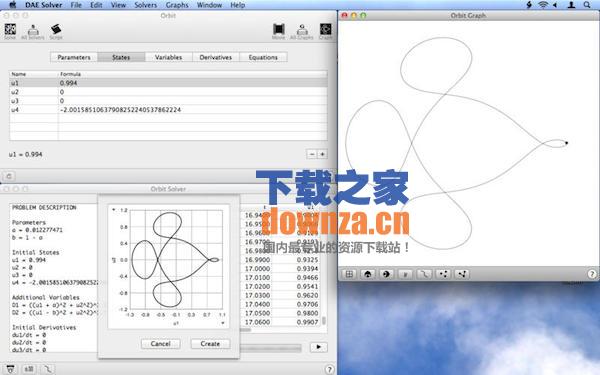The width and height of the screenshot is (600, 375).
Task: Click the Graph toolbar icon in Orbit window
Action: click(x=326, y=31)
